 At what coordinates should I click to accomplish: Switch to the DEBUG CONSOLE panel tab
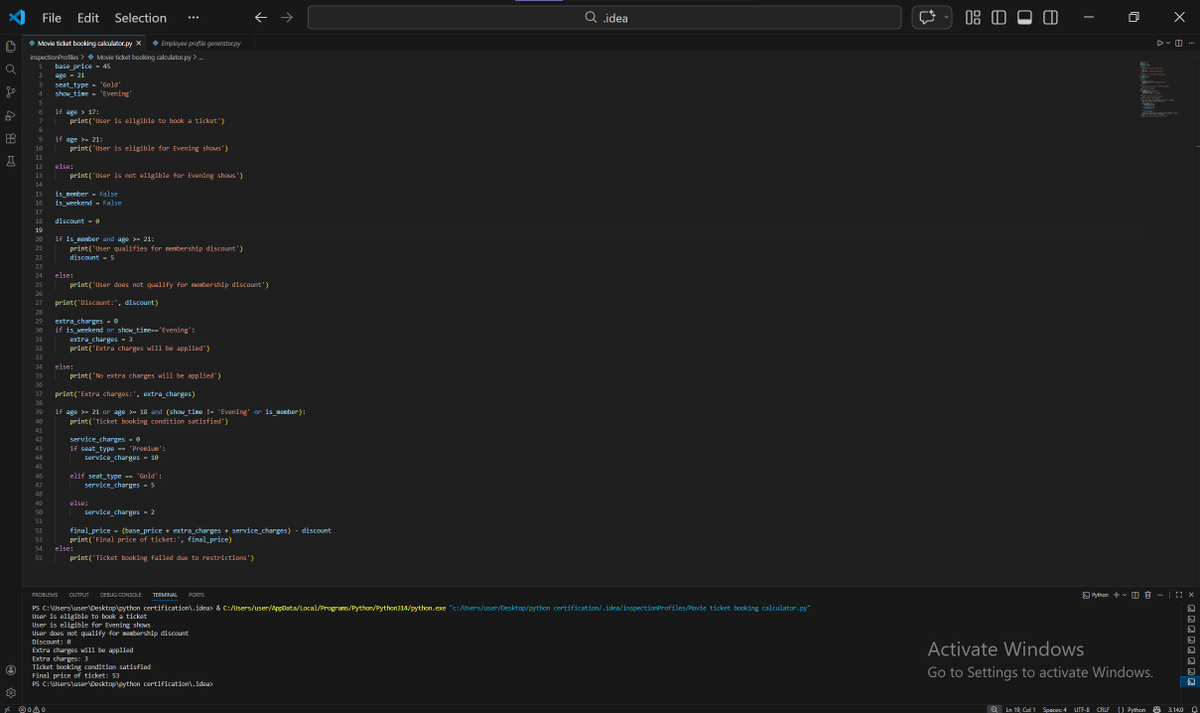(121, 595)
